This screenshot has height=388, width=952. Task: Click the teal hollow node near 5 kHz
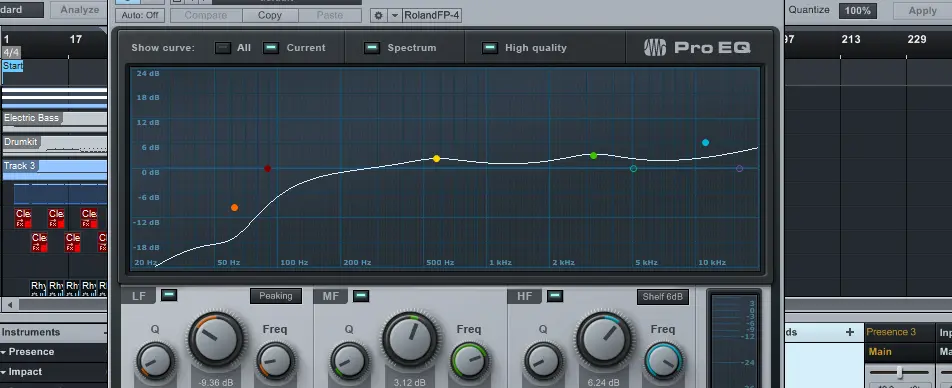tap(634, 169)
